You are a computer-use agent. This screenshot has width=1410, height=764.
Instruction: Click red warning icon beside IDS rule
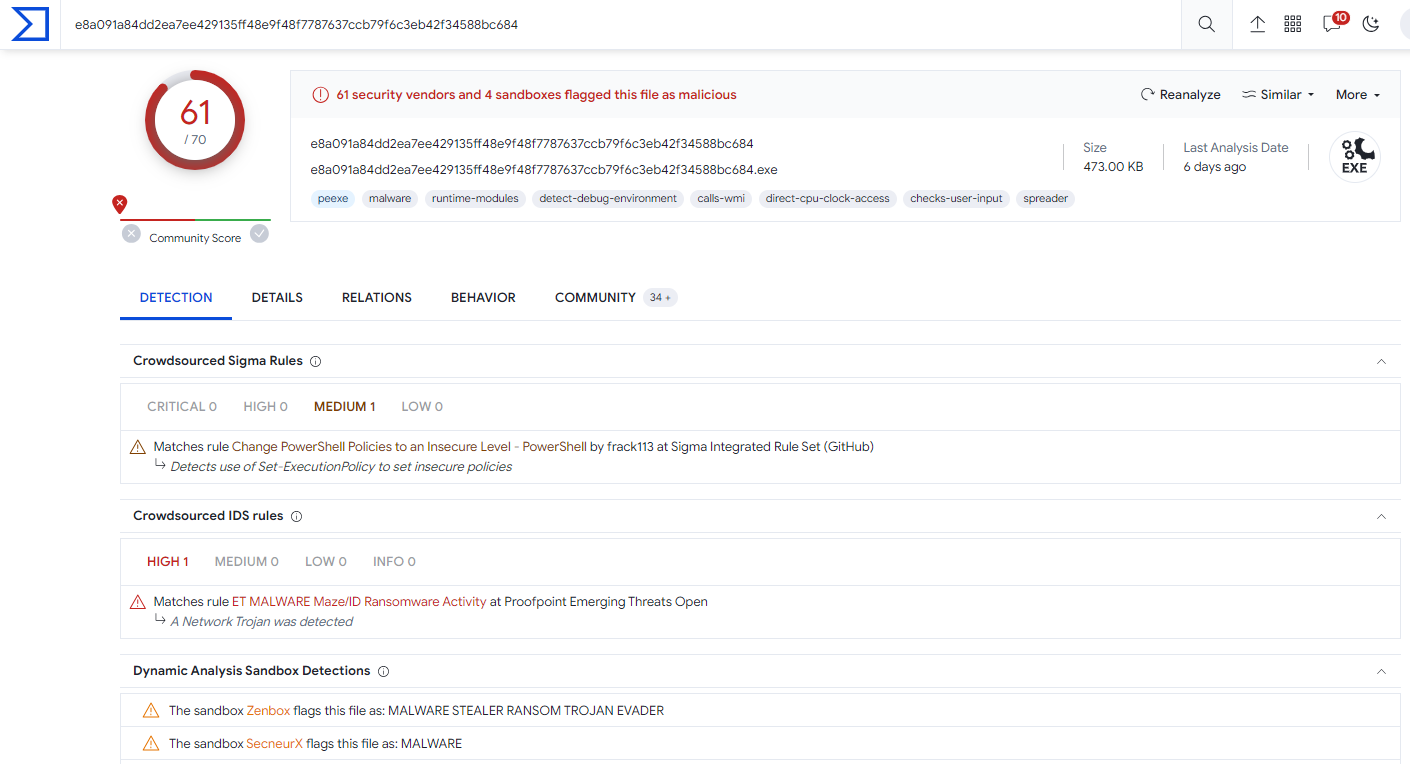tap(138, 602)
